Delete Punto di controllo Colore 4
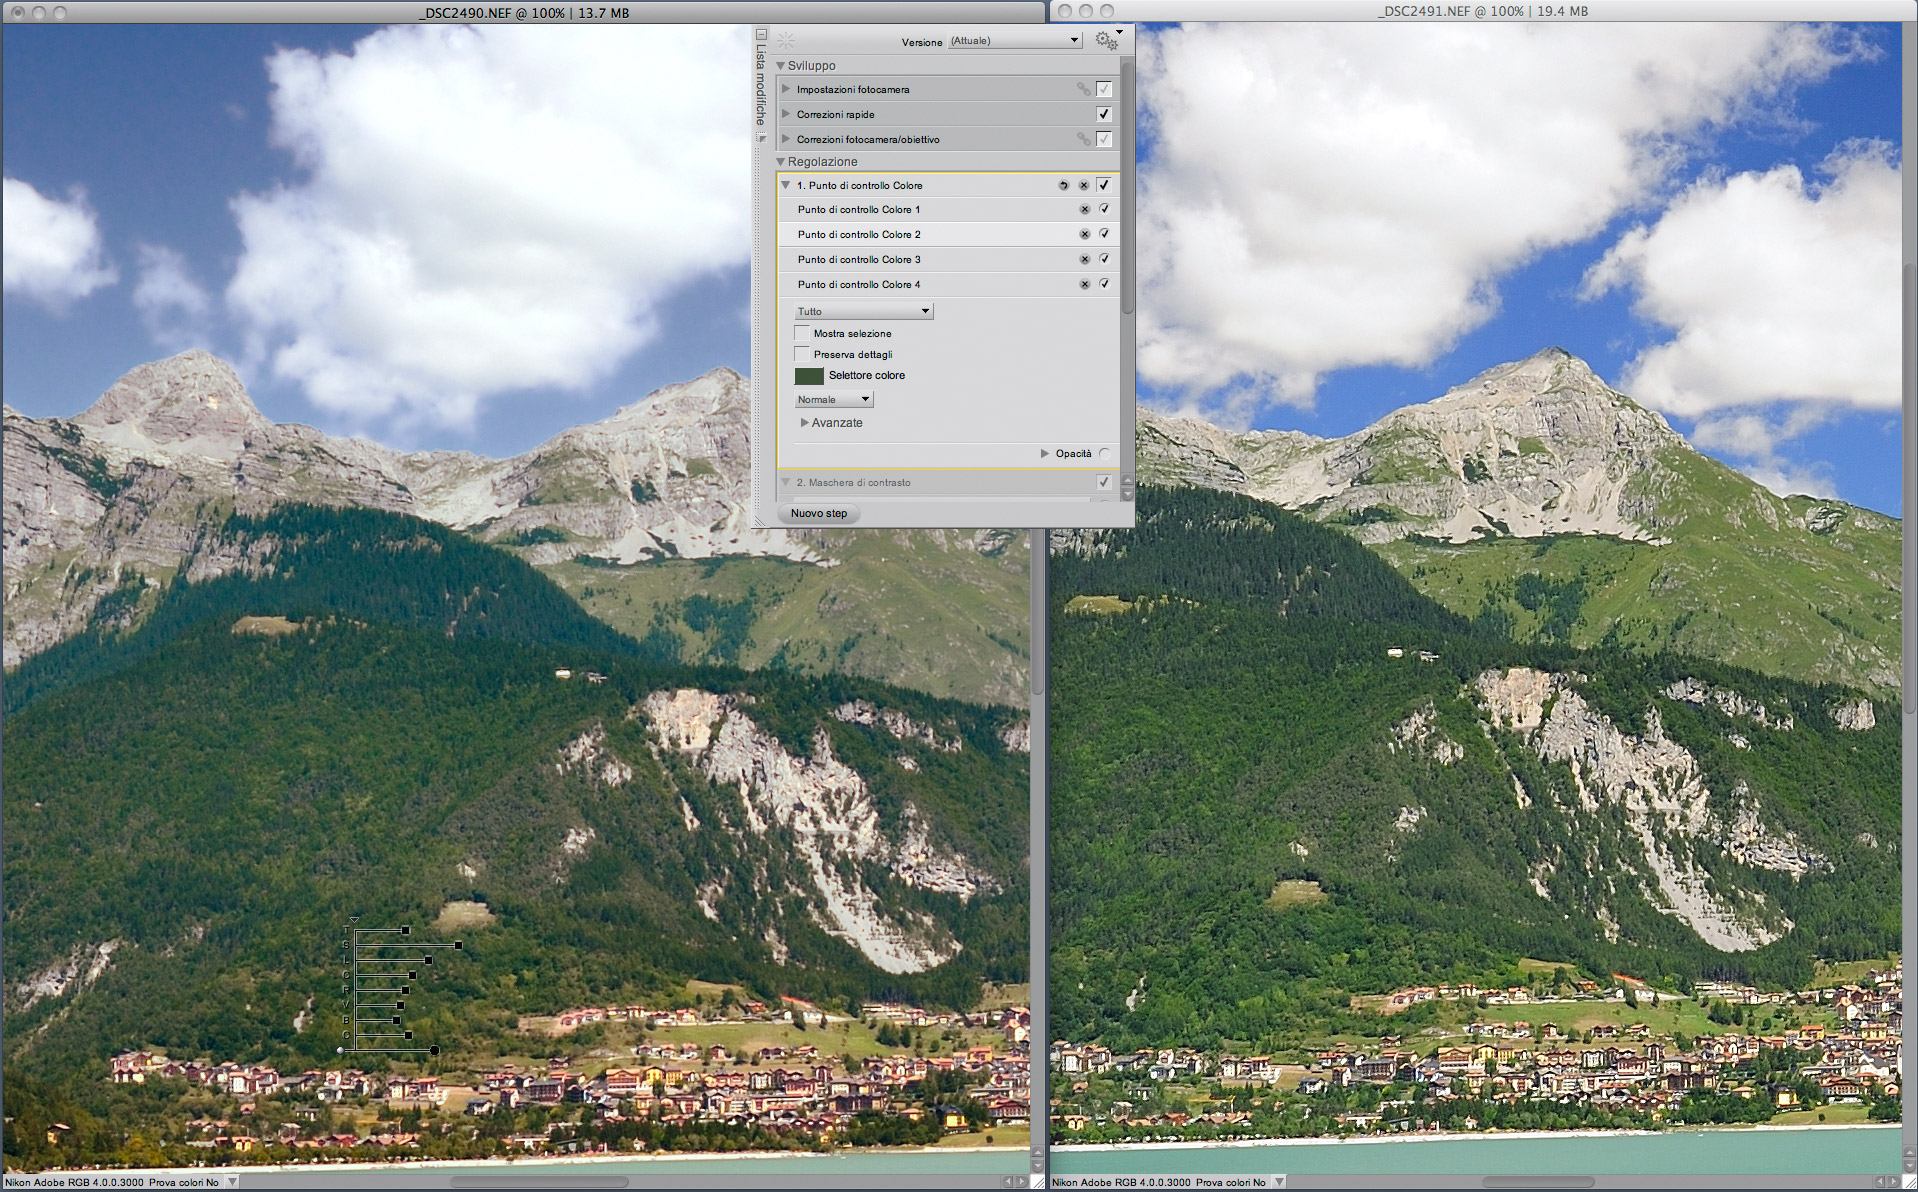Image resolution: width=1918 pixels, height=1192 pixels. tap(1084, 284)
